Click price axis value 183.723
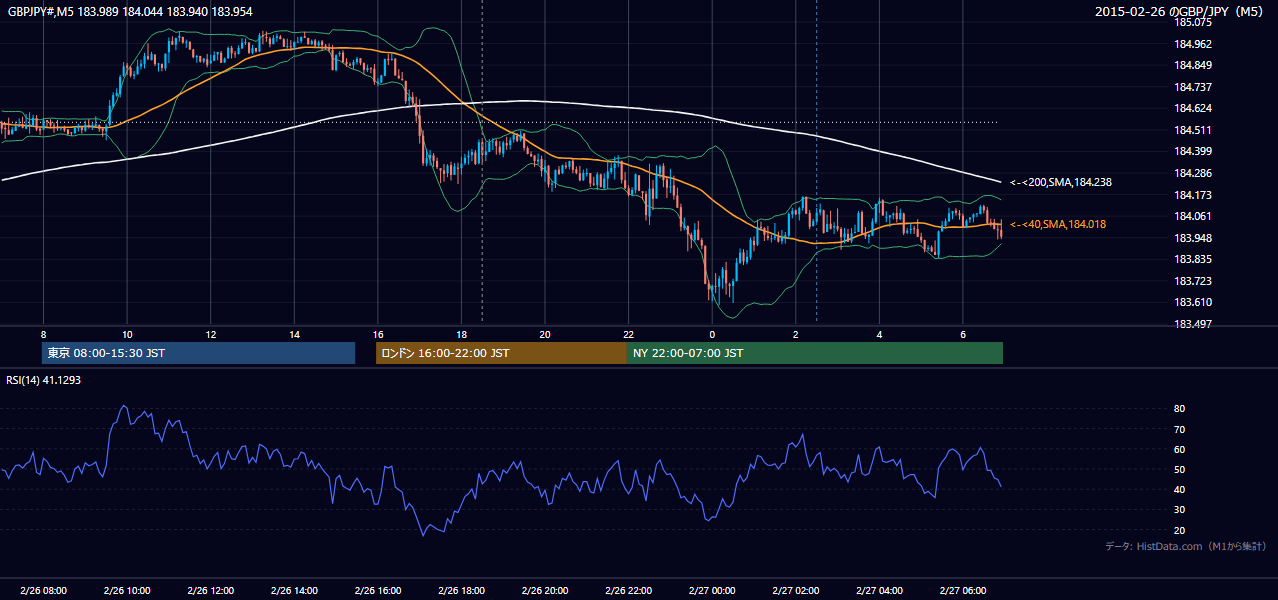 (x=1193, y=281)
